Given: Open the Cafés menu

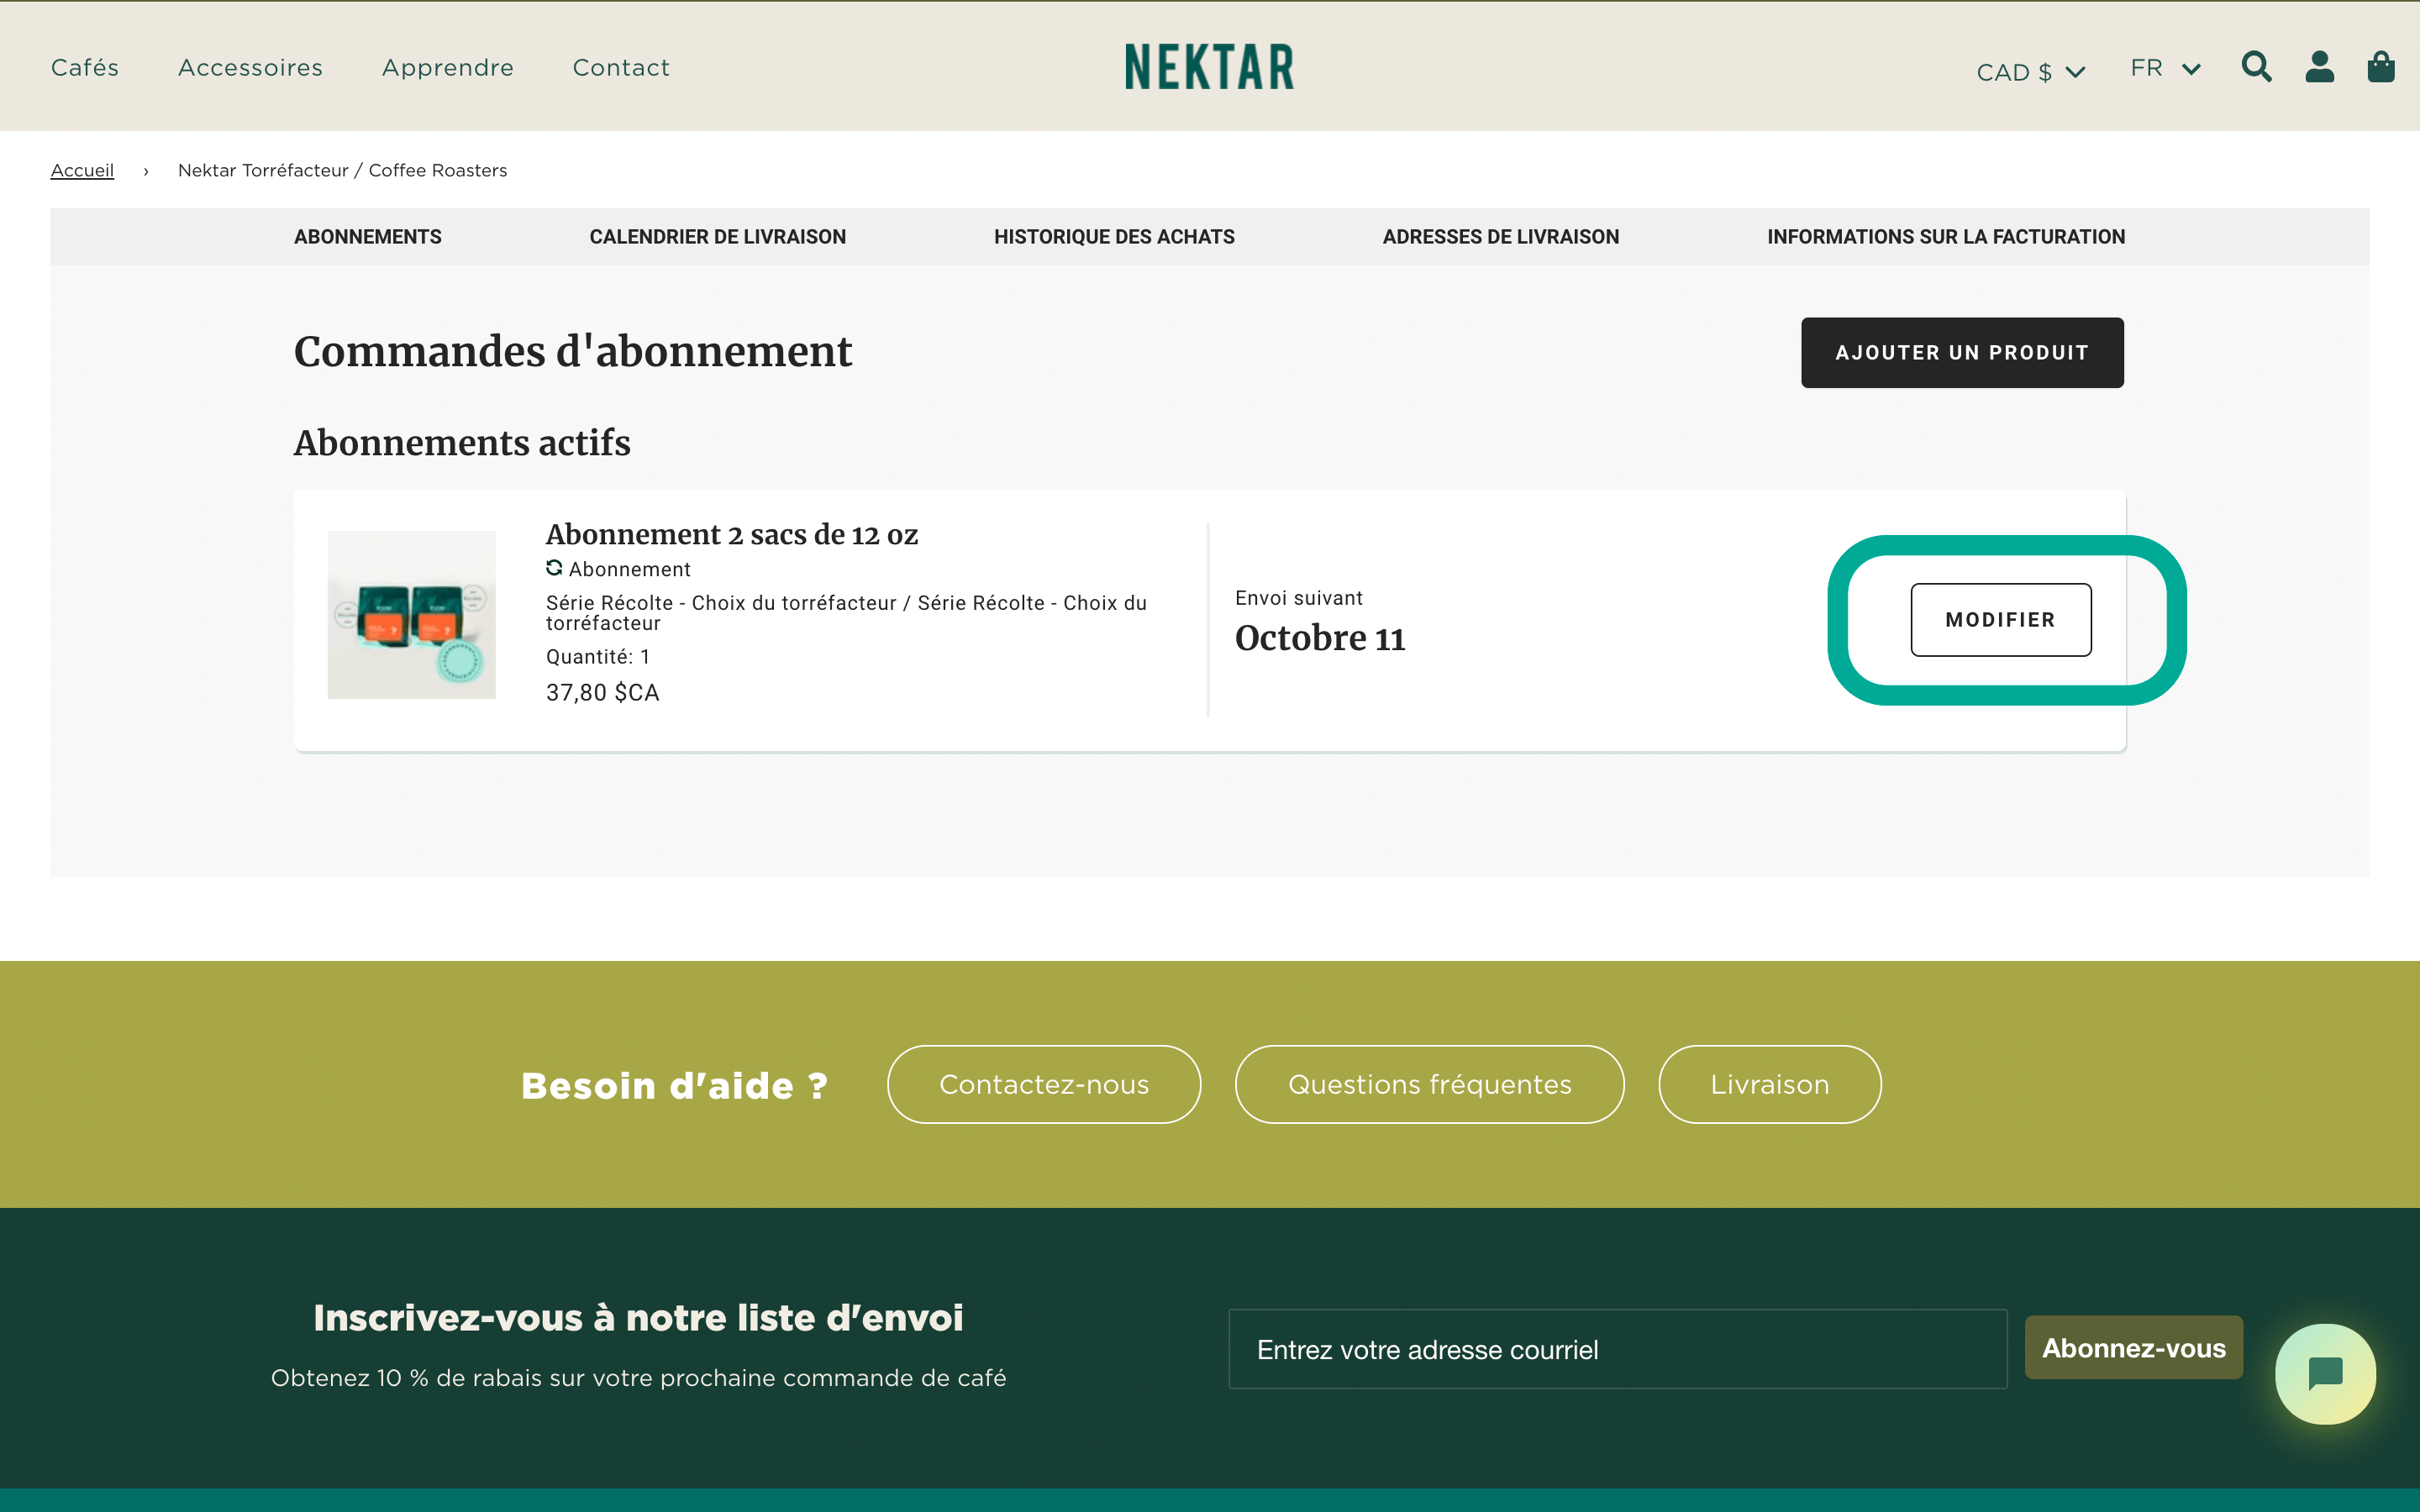Looking at the screenshot, I should [85, 67].
